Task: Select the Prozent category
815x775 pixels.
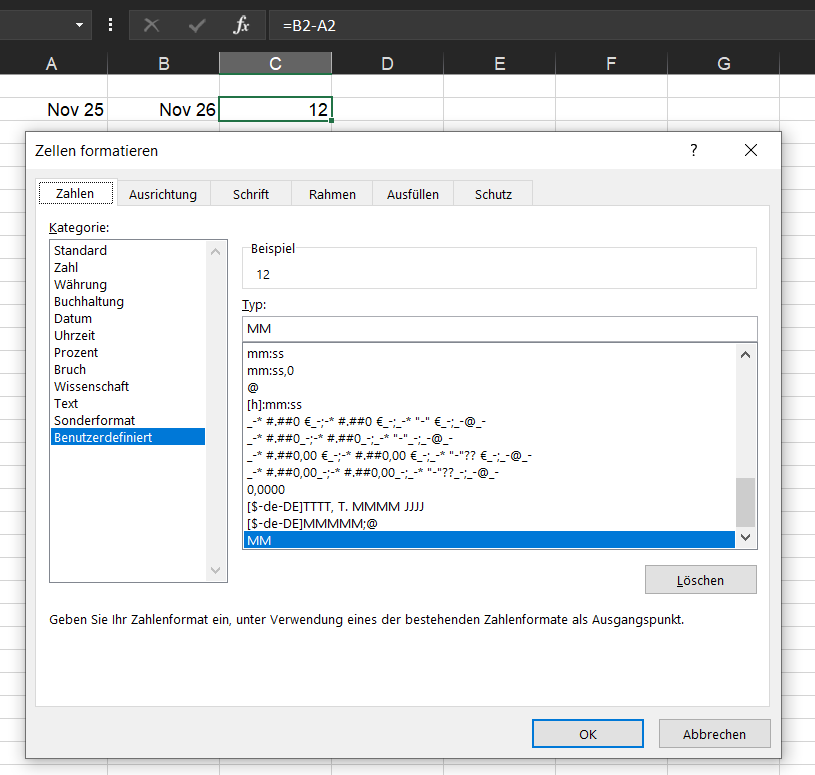Action: (x=128, y=352)
